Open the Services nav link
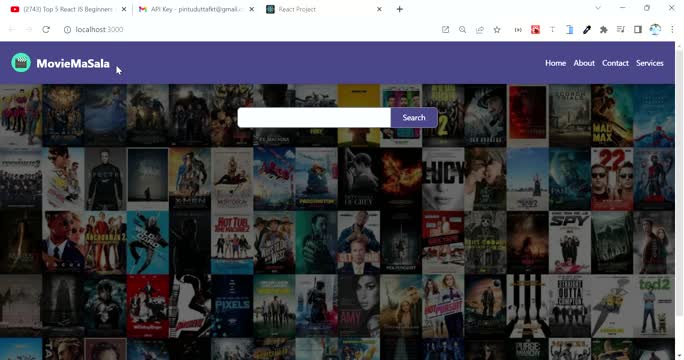This screenshot has width=684, height=360. (650, 63)
